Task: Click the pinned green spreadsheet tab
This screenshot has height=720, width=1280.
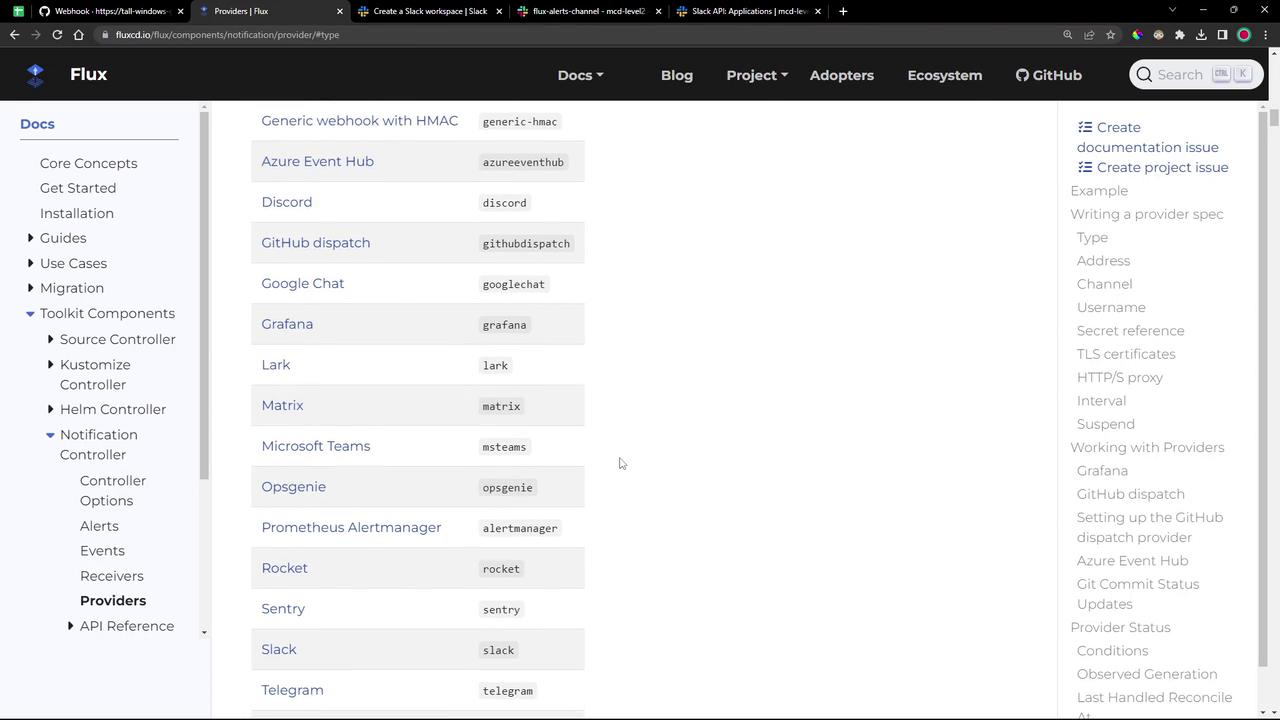Action: click(18, 11)
